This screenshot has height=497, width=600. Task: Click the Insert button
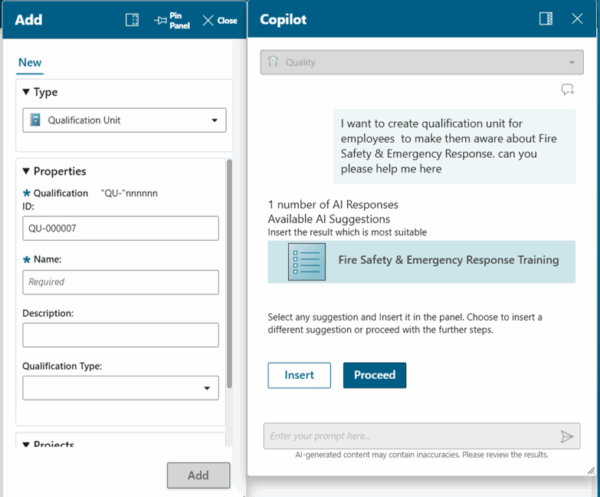tap(299, 375)
